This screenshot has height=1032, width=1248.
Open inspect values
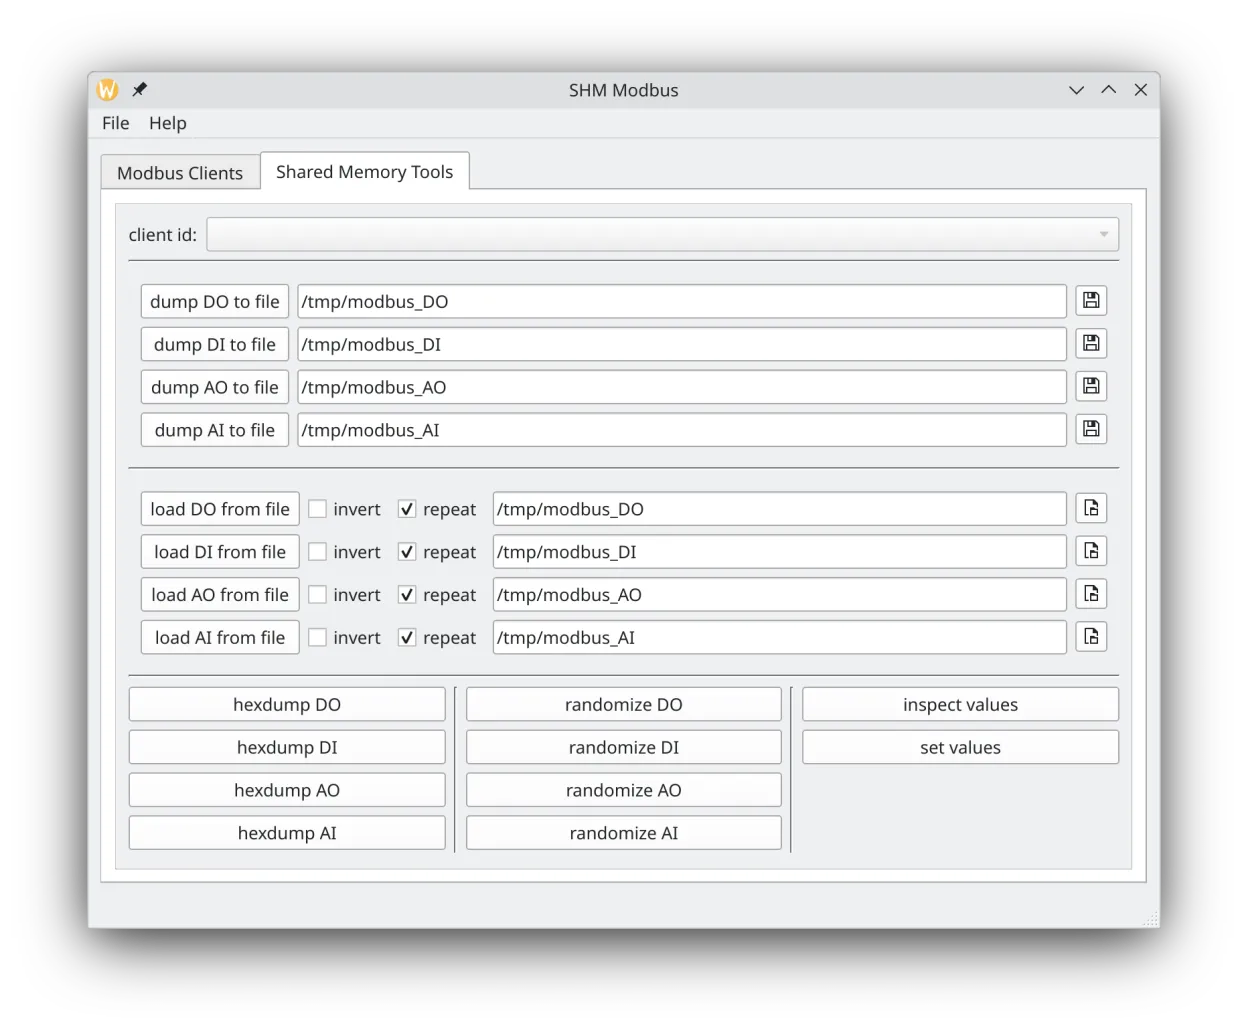point(960,705)
